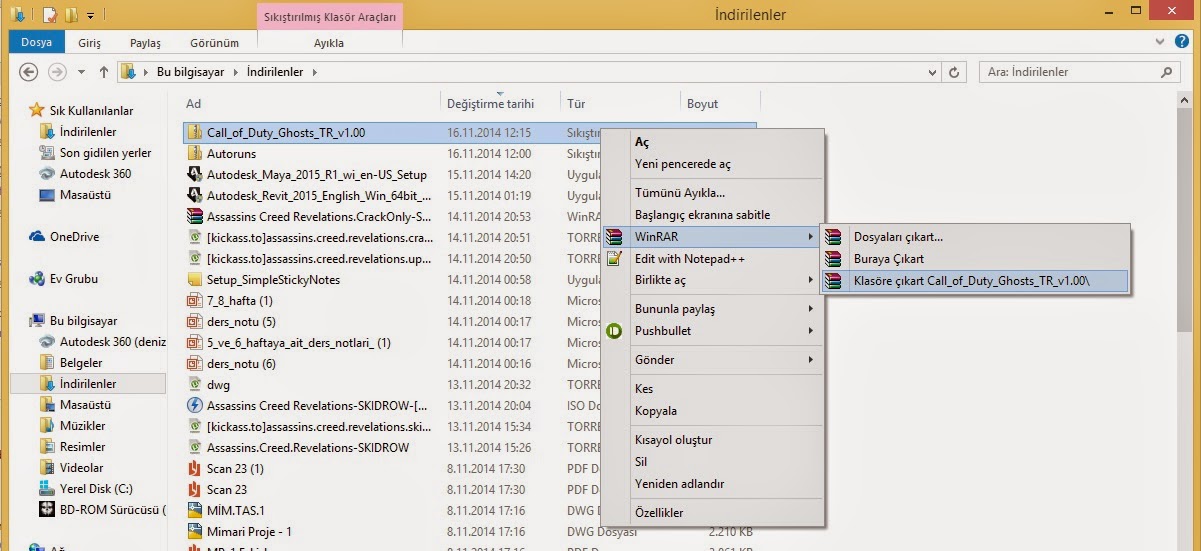Click the Refresh button next to the address bar
Viewport: 1201px width, 551px height.
[954, 72]
